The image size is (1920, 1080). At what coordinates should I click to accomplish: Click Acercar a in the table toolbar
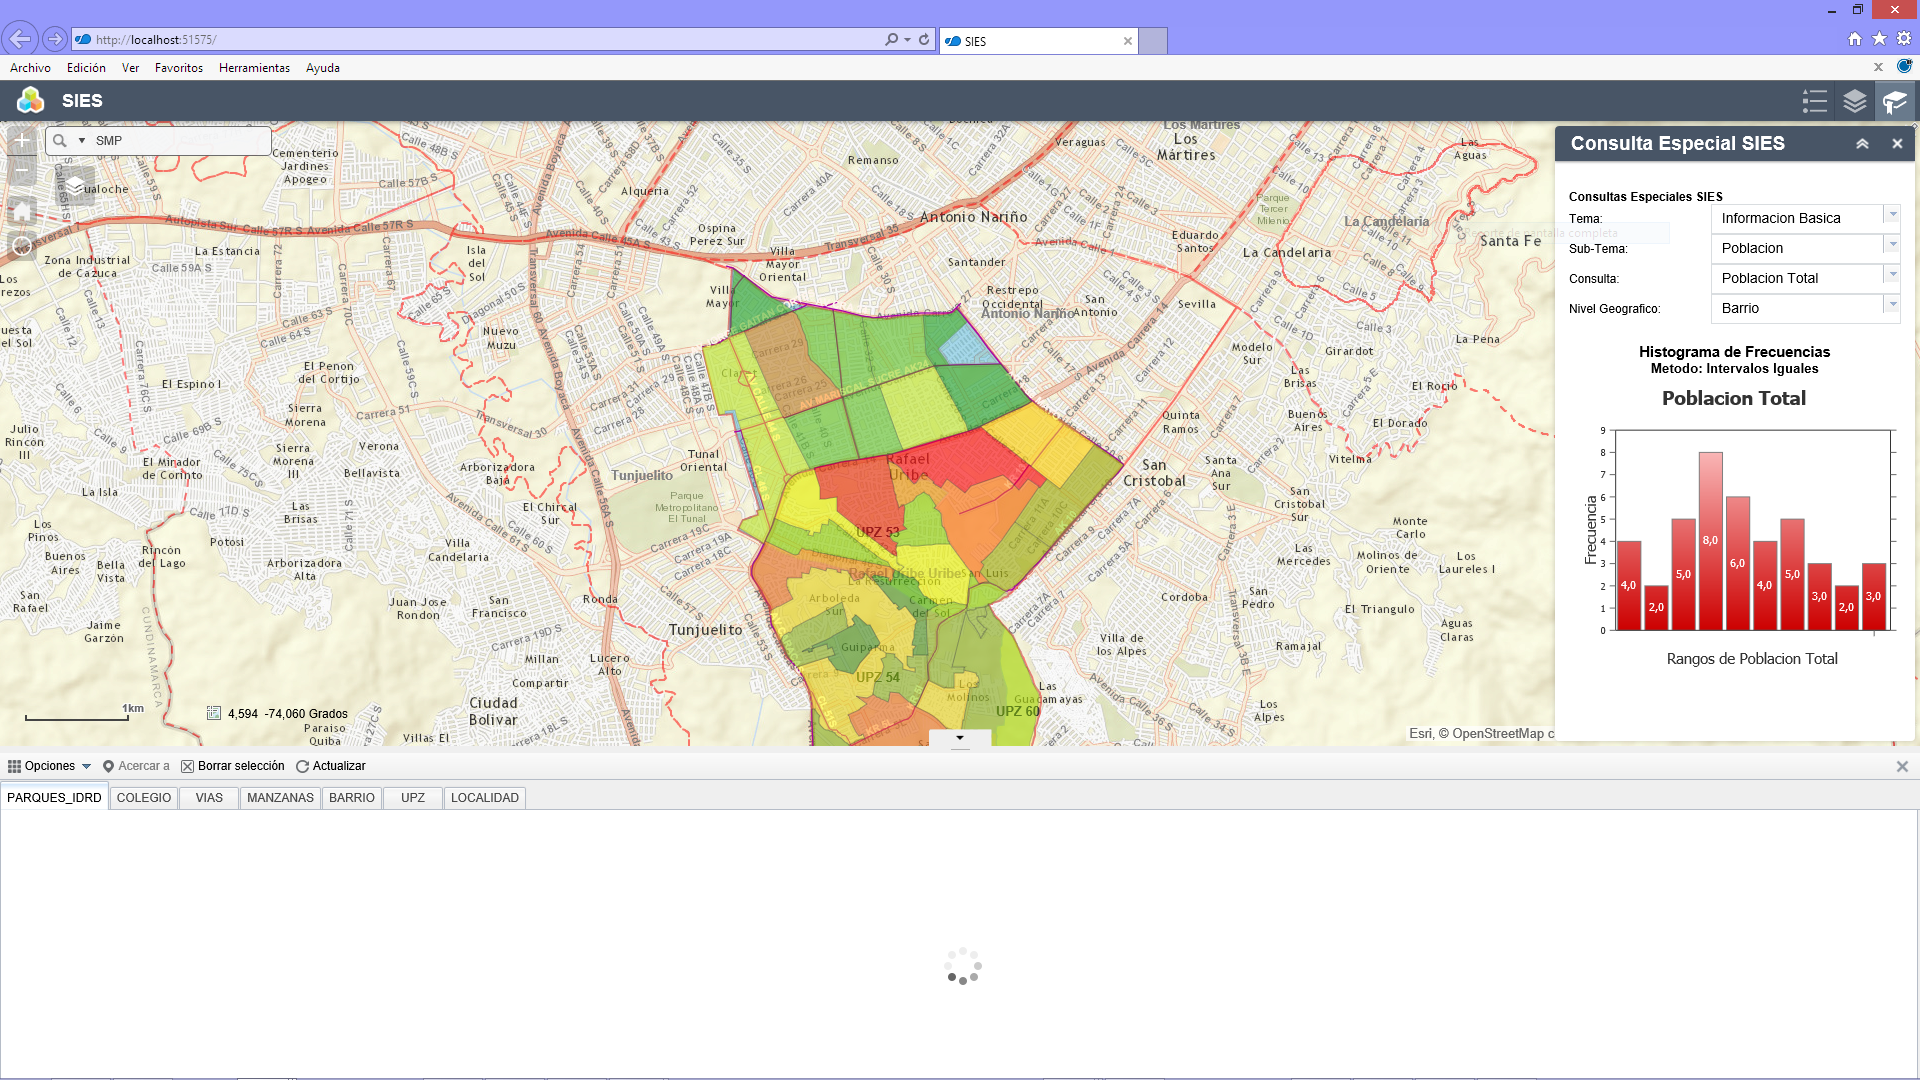tap(136, 766)
